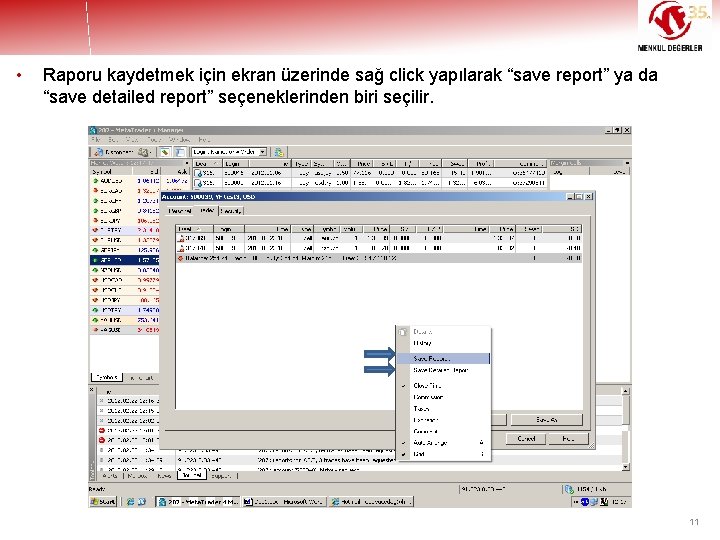Viewport: 720px width, 540px height.
Task: Click the login search combo box field
Action: (225, 152)
